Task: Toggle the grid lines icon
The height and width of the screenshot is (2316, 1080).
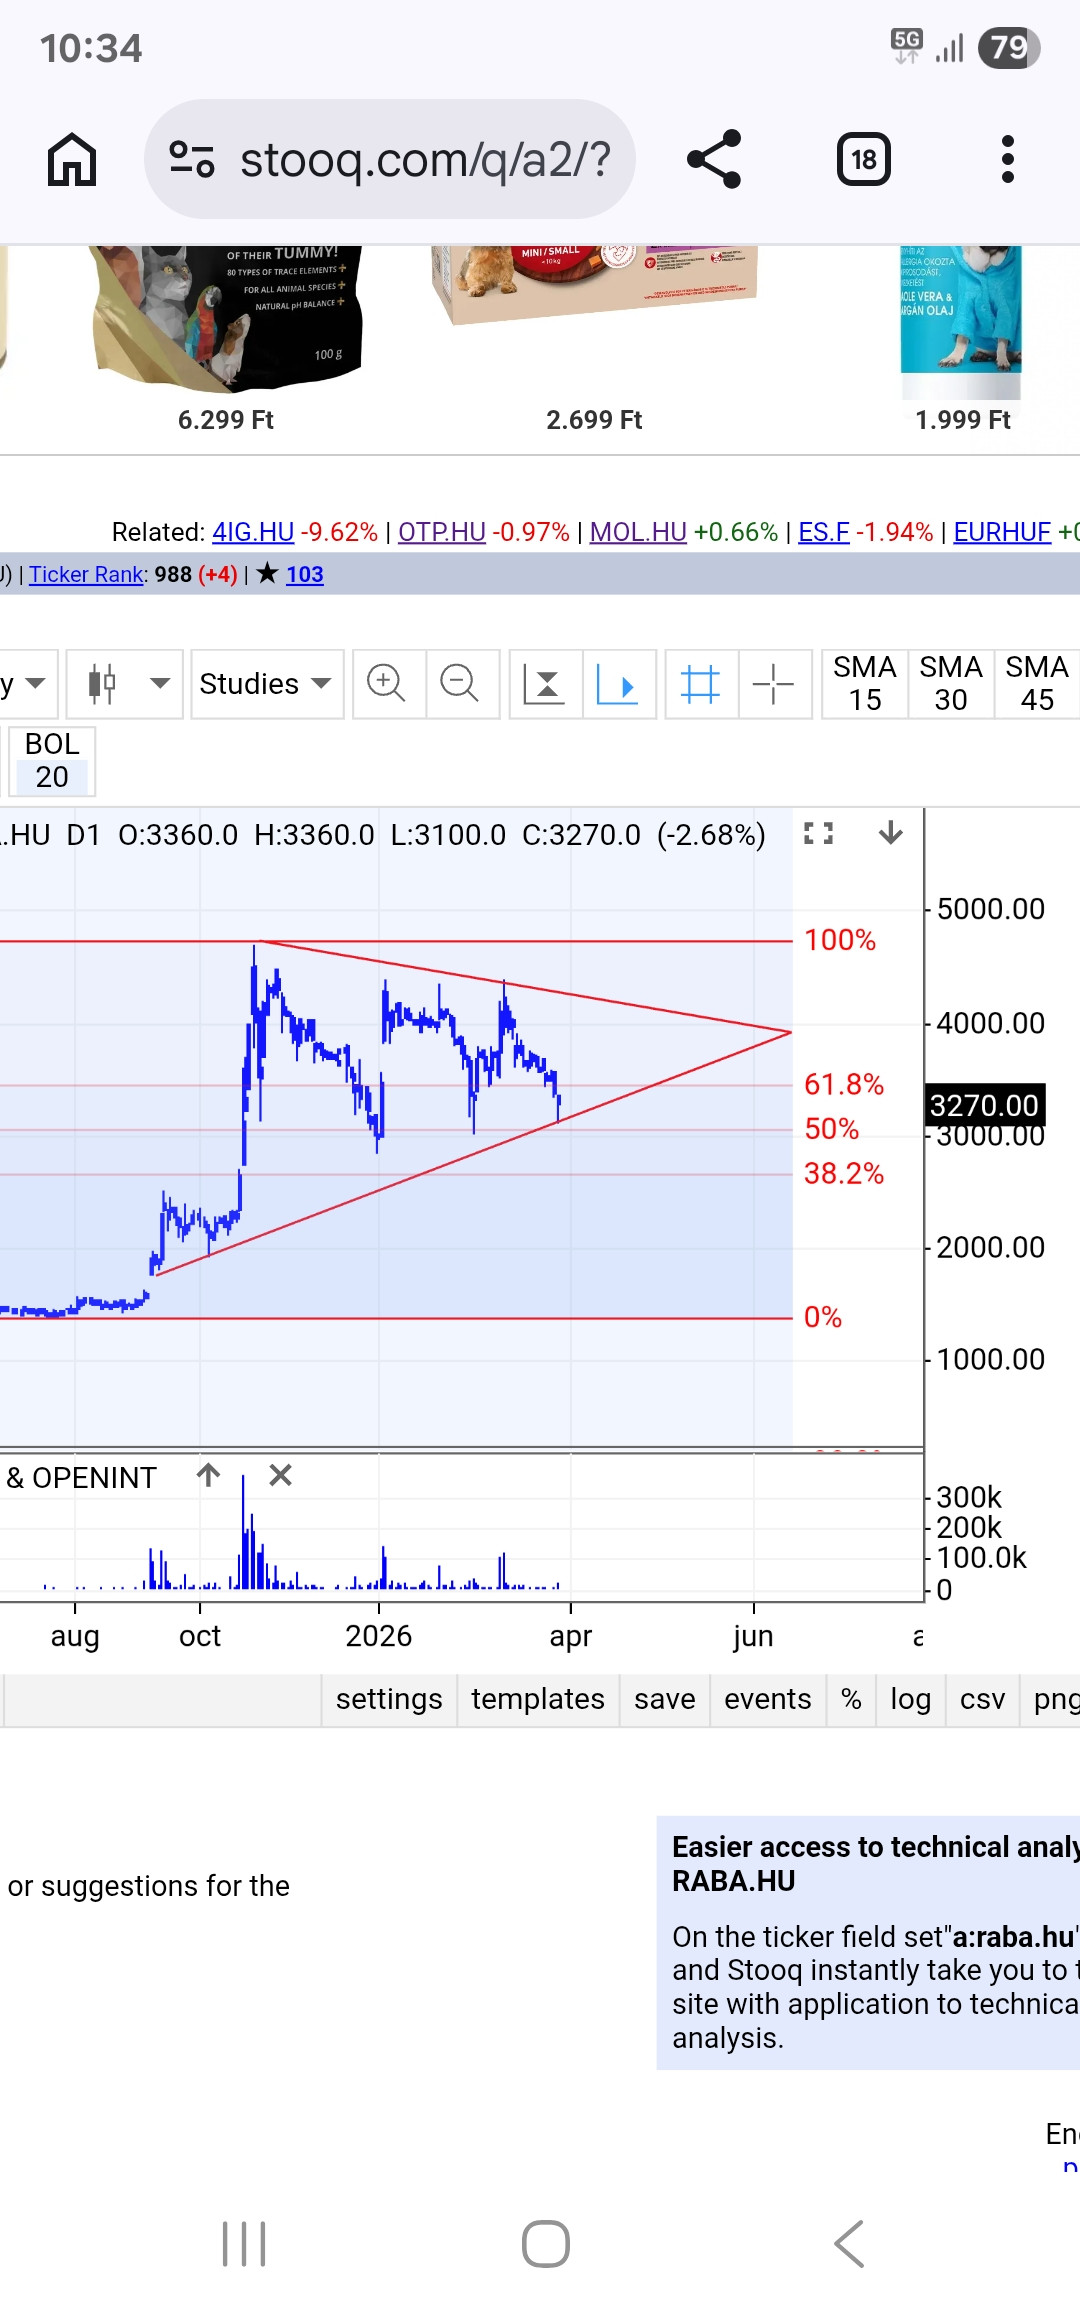Action: 700,684
